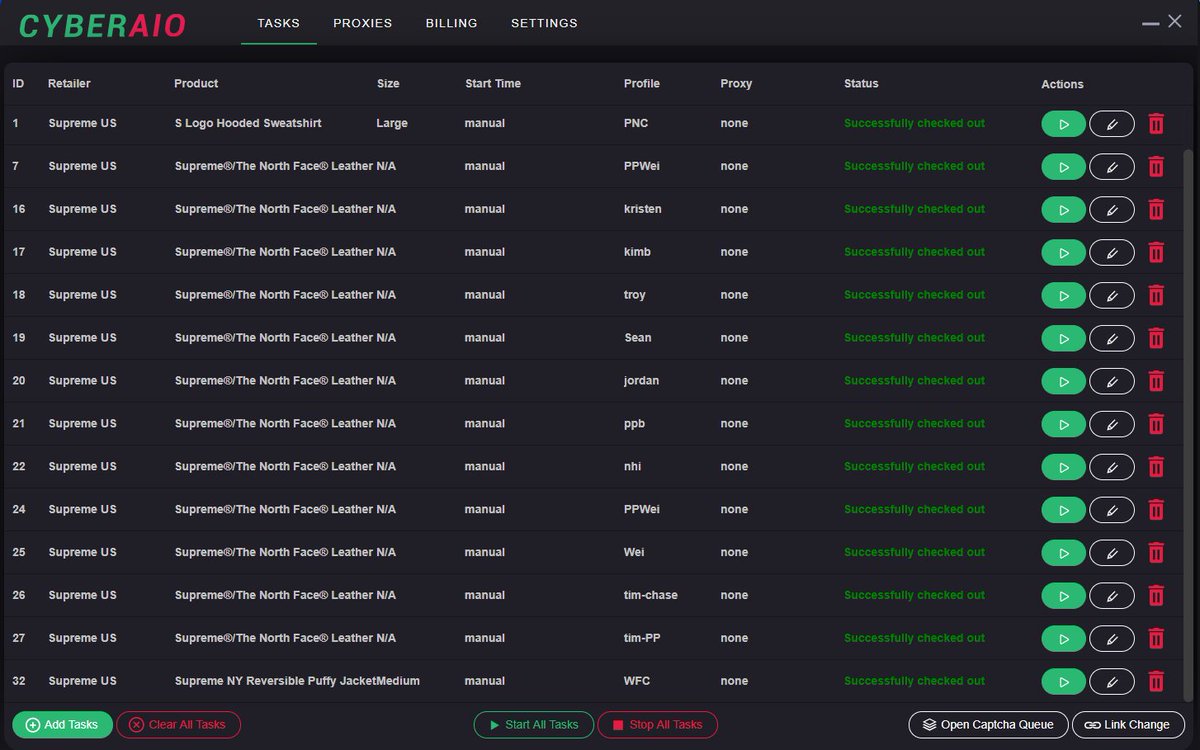This screenshot has height=750, width=1200.
Task: Start the kristen profile task via play icon
Action: point(1063,209)
